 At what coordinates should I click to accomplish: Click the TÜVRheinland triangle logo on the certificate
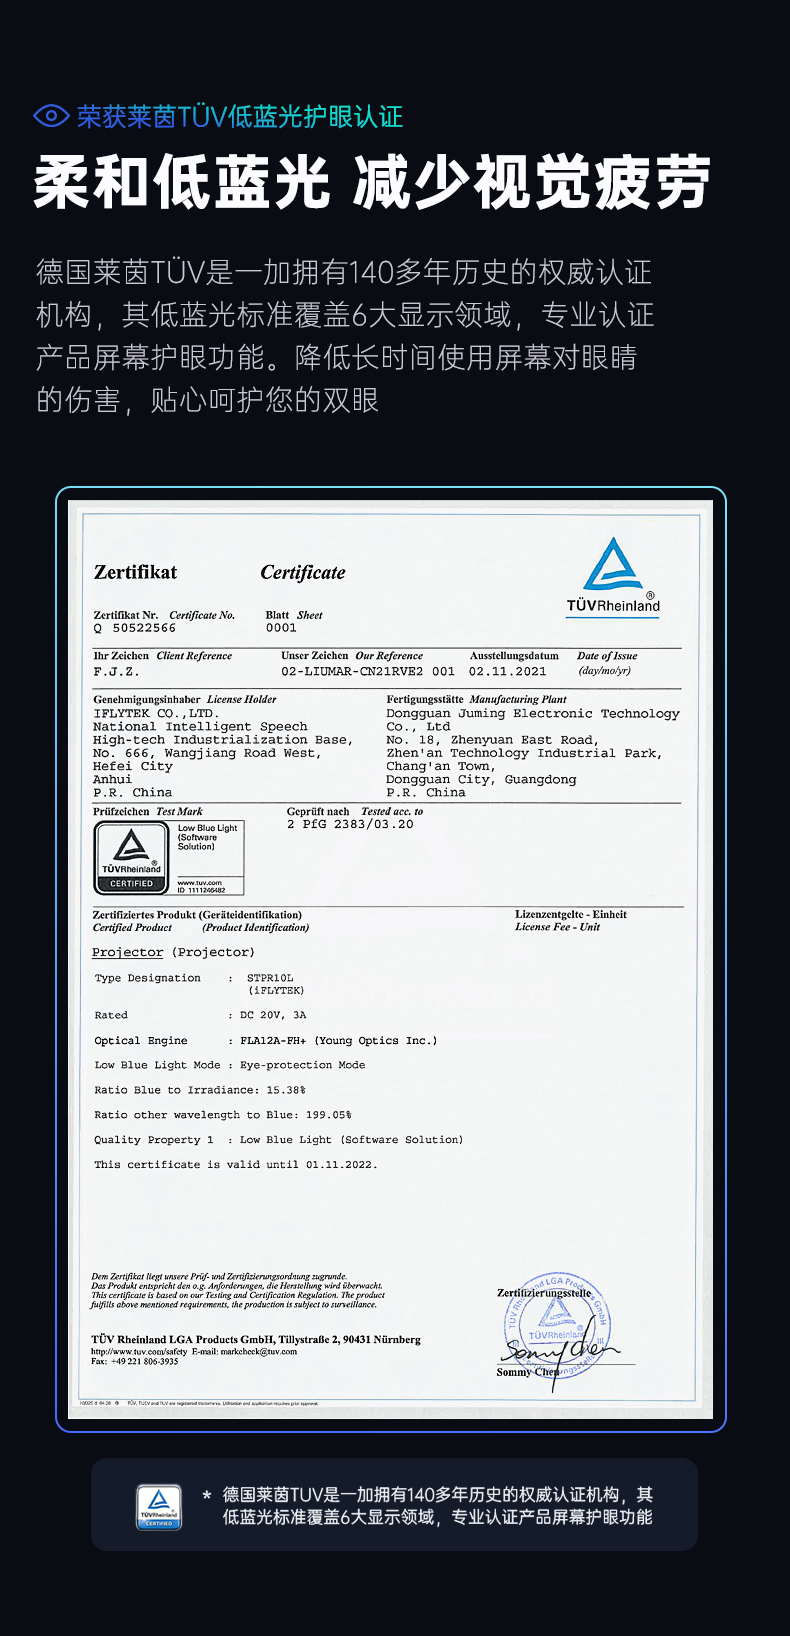613,576
